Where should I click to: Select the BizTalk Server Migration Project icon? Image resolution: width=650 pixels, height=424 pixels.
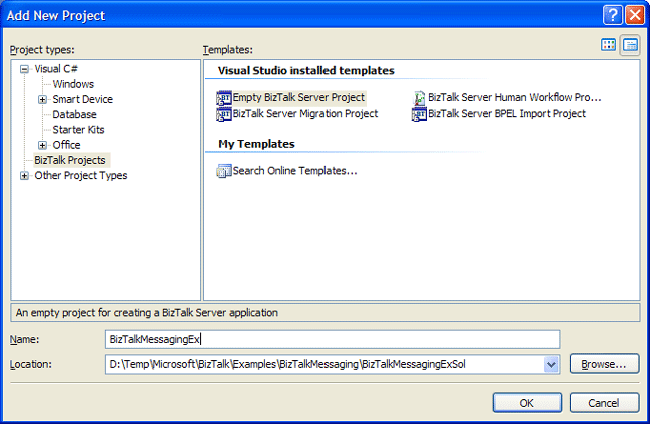[x=224, y=114]
